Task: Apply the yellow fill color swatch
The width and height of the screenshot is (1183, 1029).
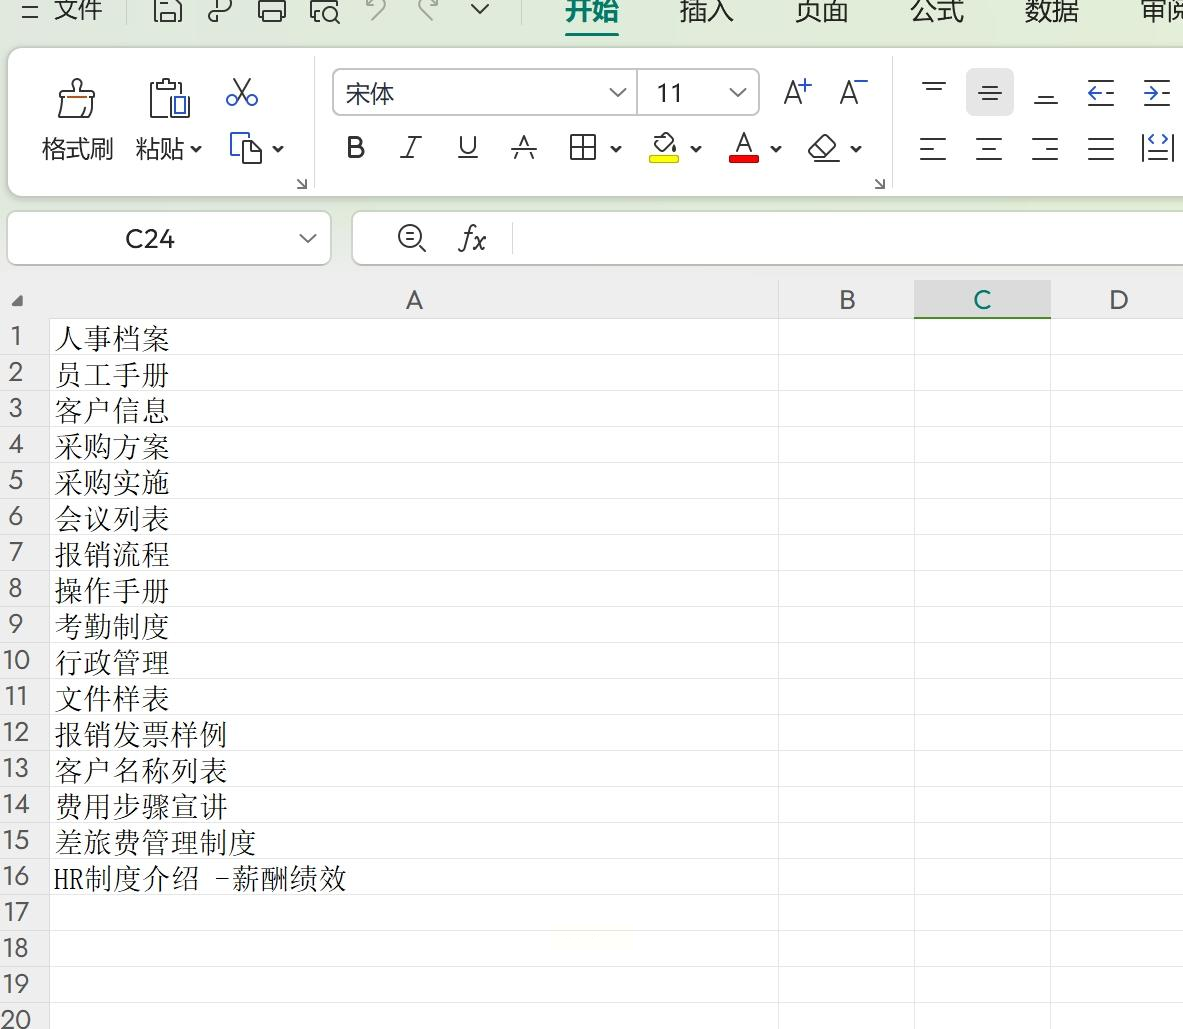Action: 664,147
